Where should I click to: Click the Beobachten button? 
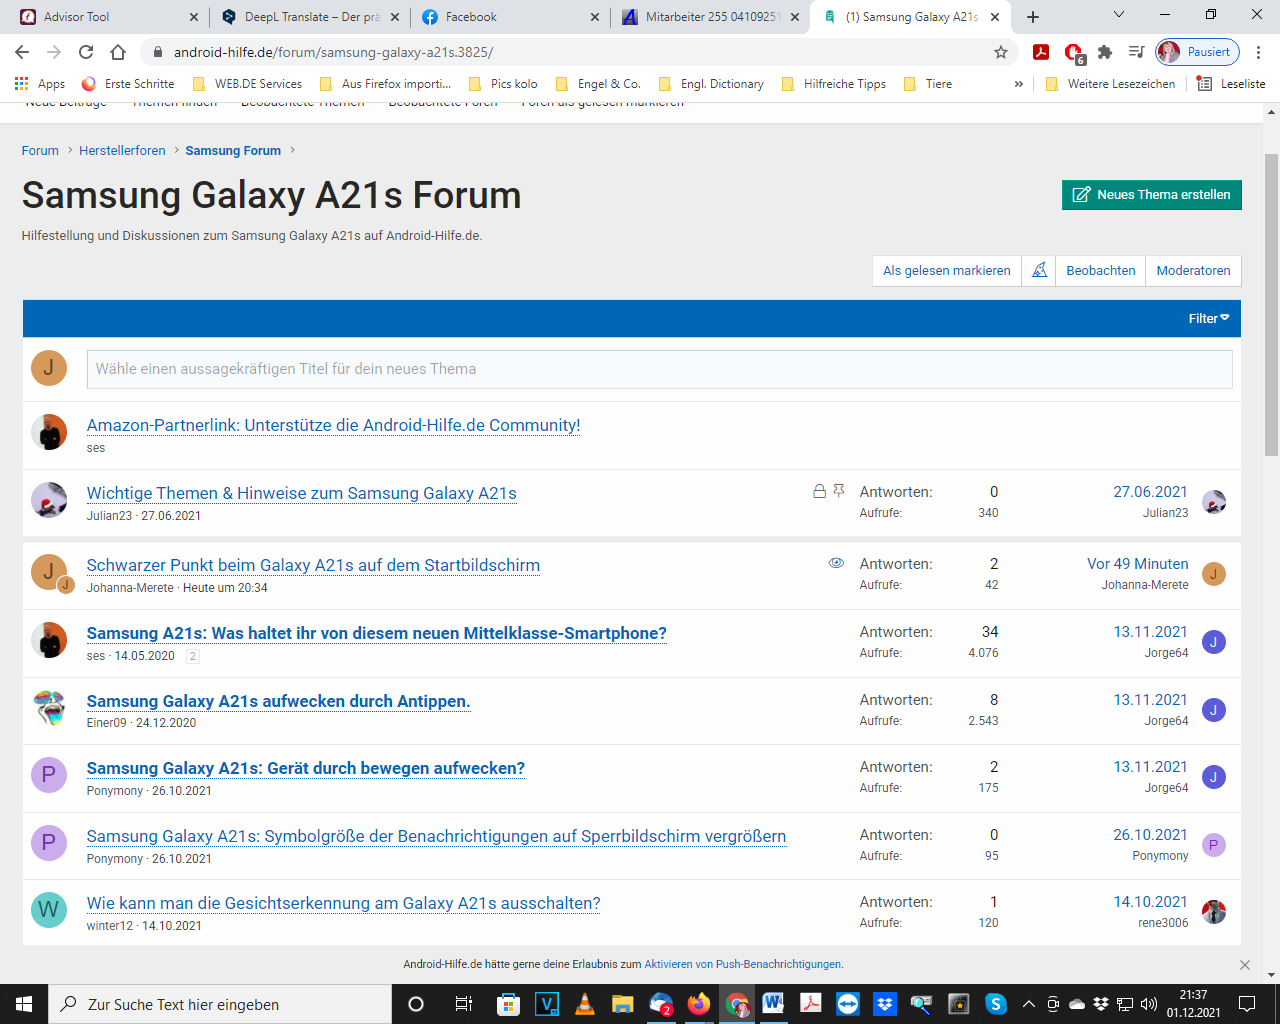[1101, 270]
